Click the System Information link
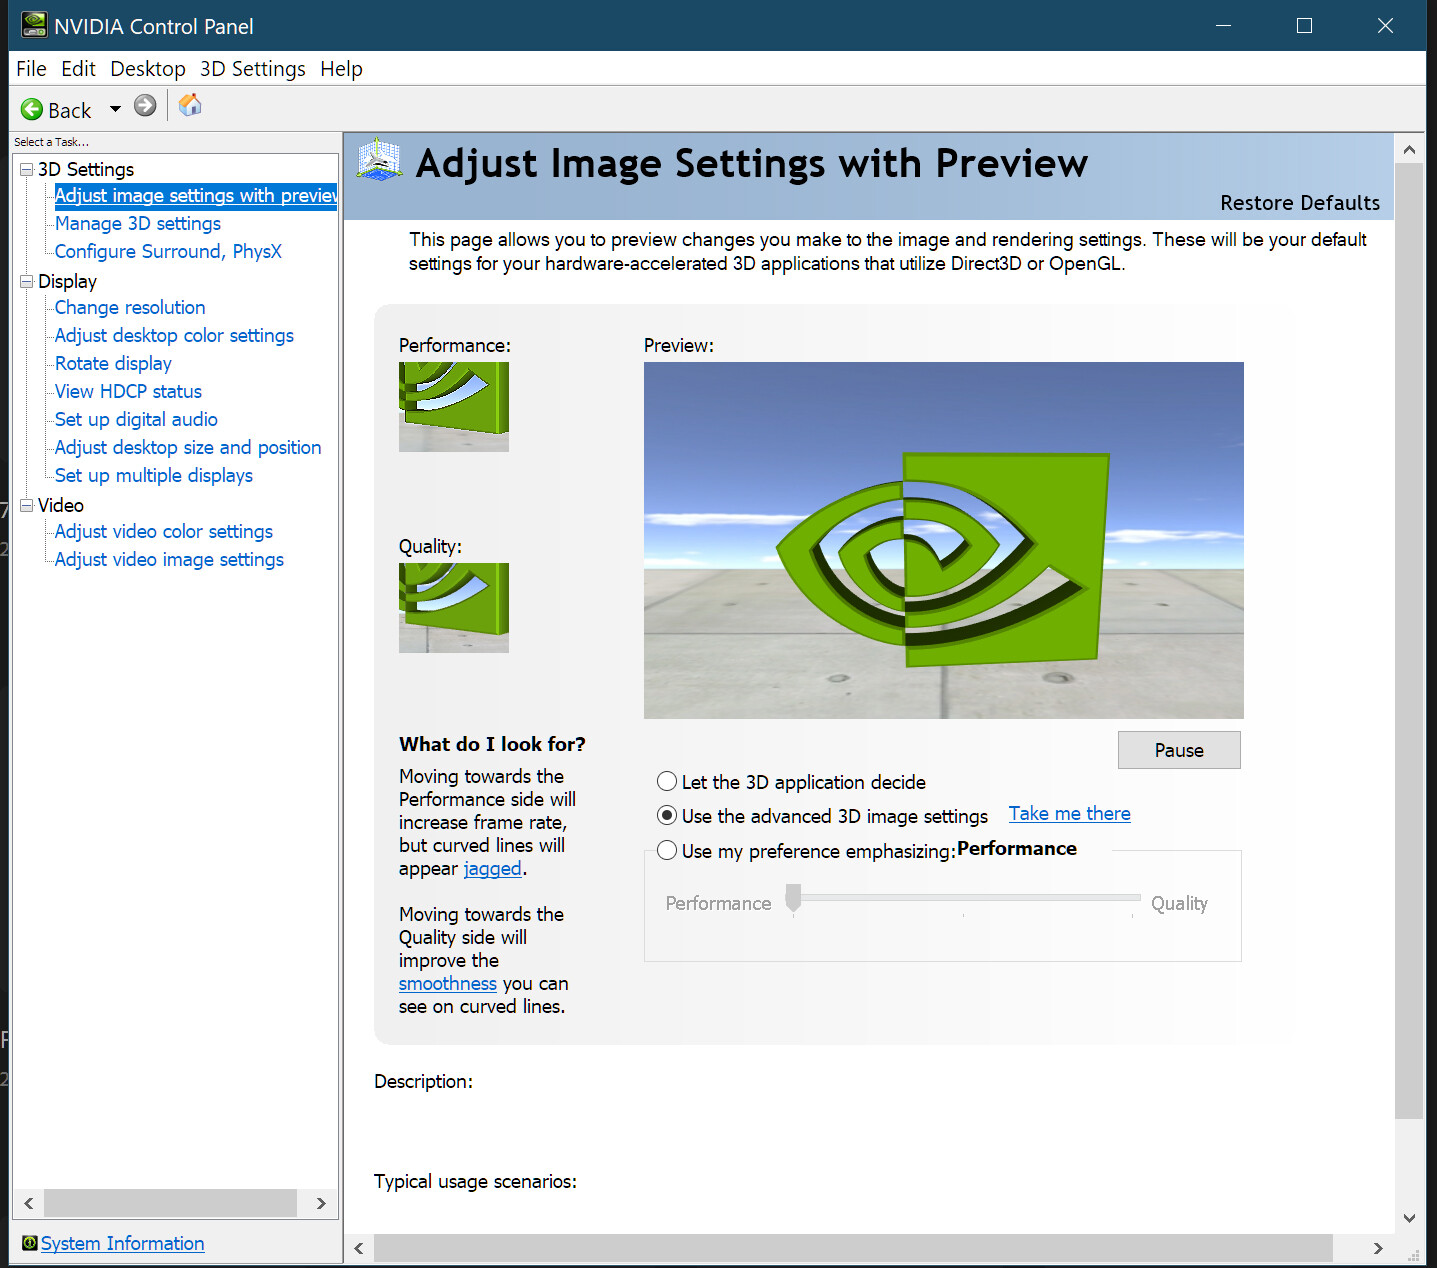The image size is (1437, 1268). (122, 1243)
